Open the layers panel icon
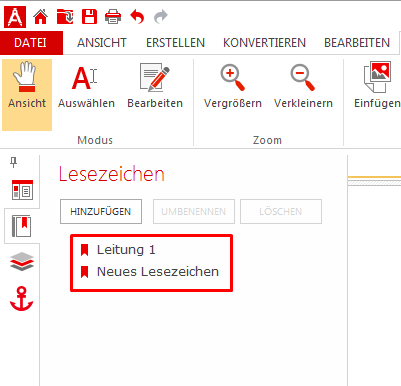The image size is (401, 386). tap(22, 262)
